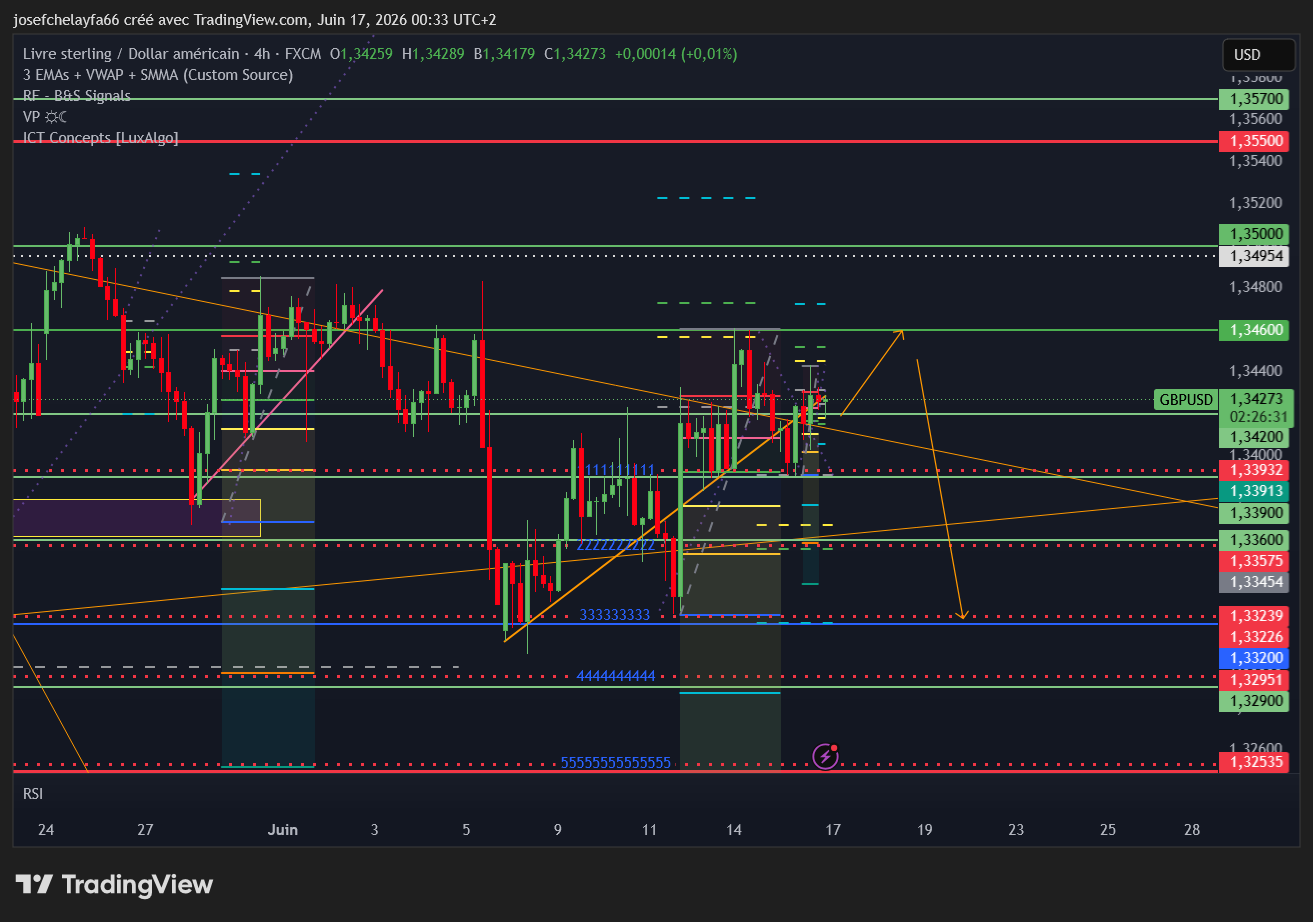Select the green 1,33900 price label

click(x=1253, y=512)
